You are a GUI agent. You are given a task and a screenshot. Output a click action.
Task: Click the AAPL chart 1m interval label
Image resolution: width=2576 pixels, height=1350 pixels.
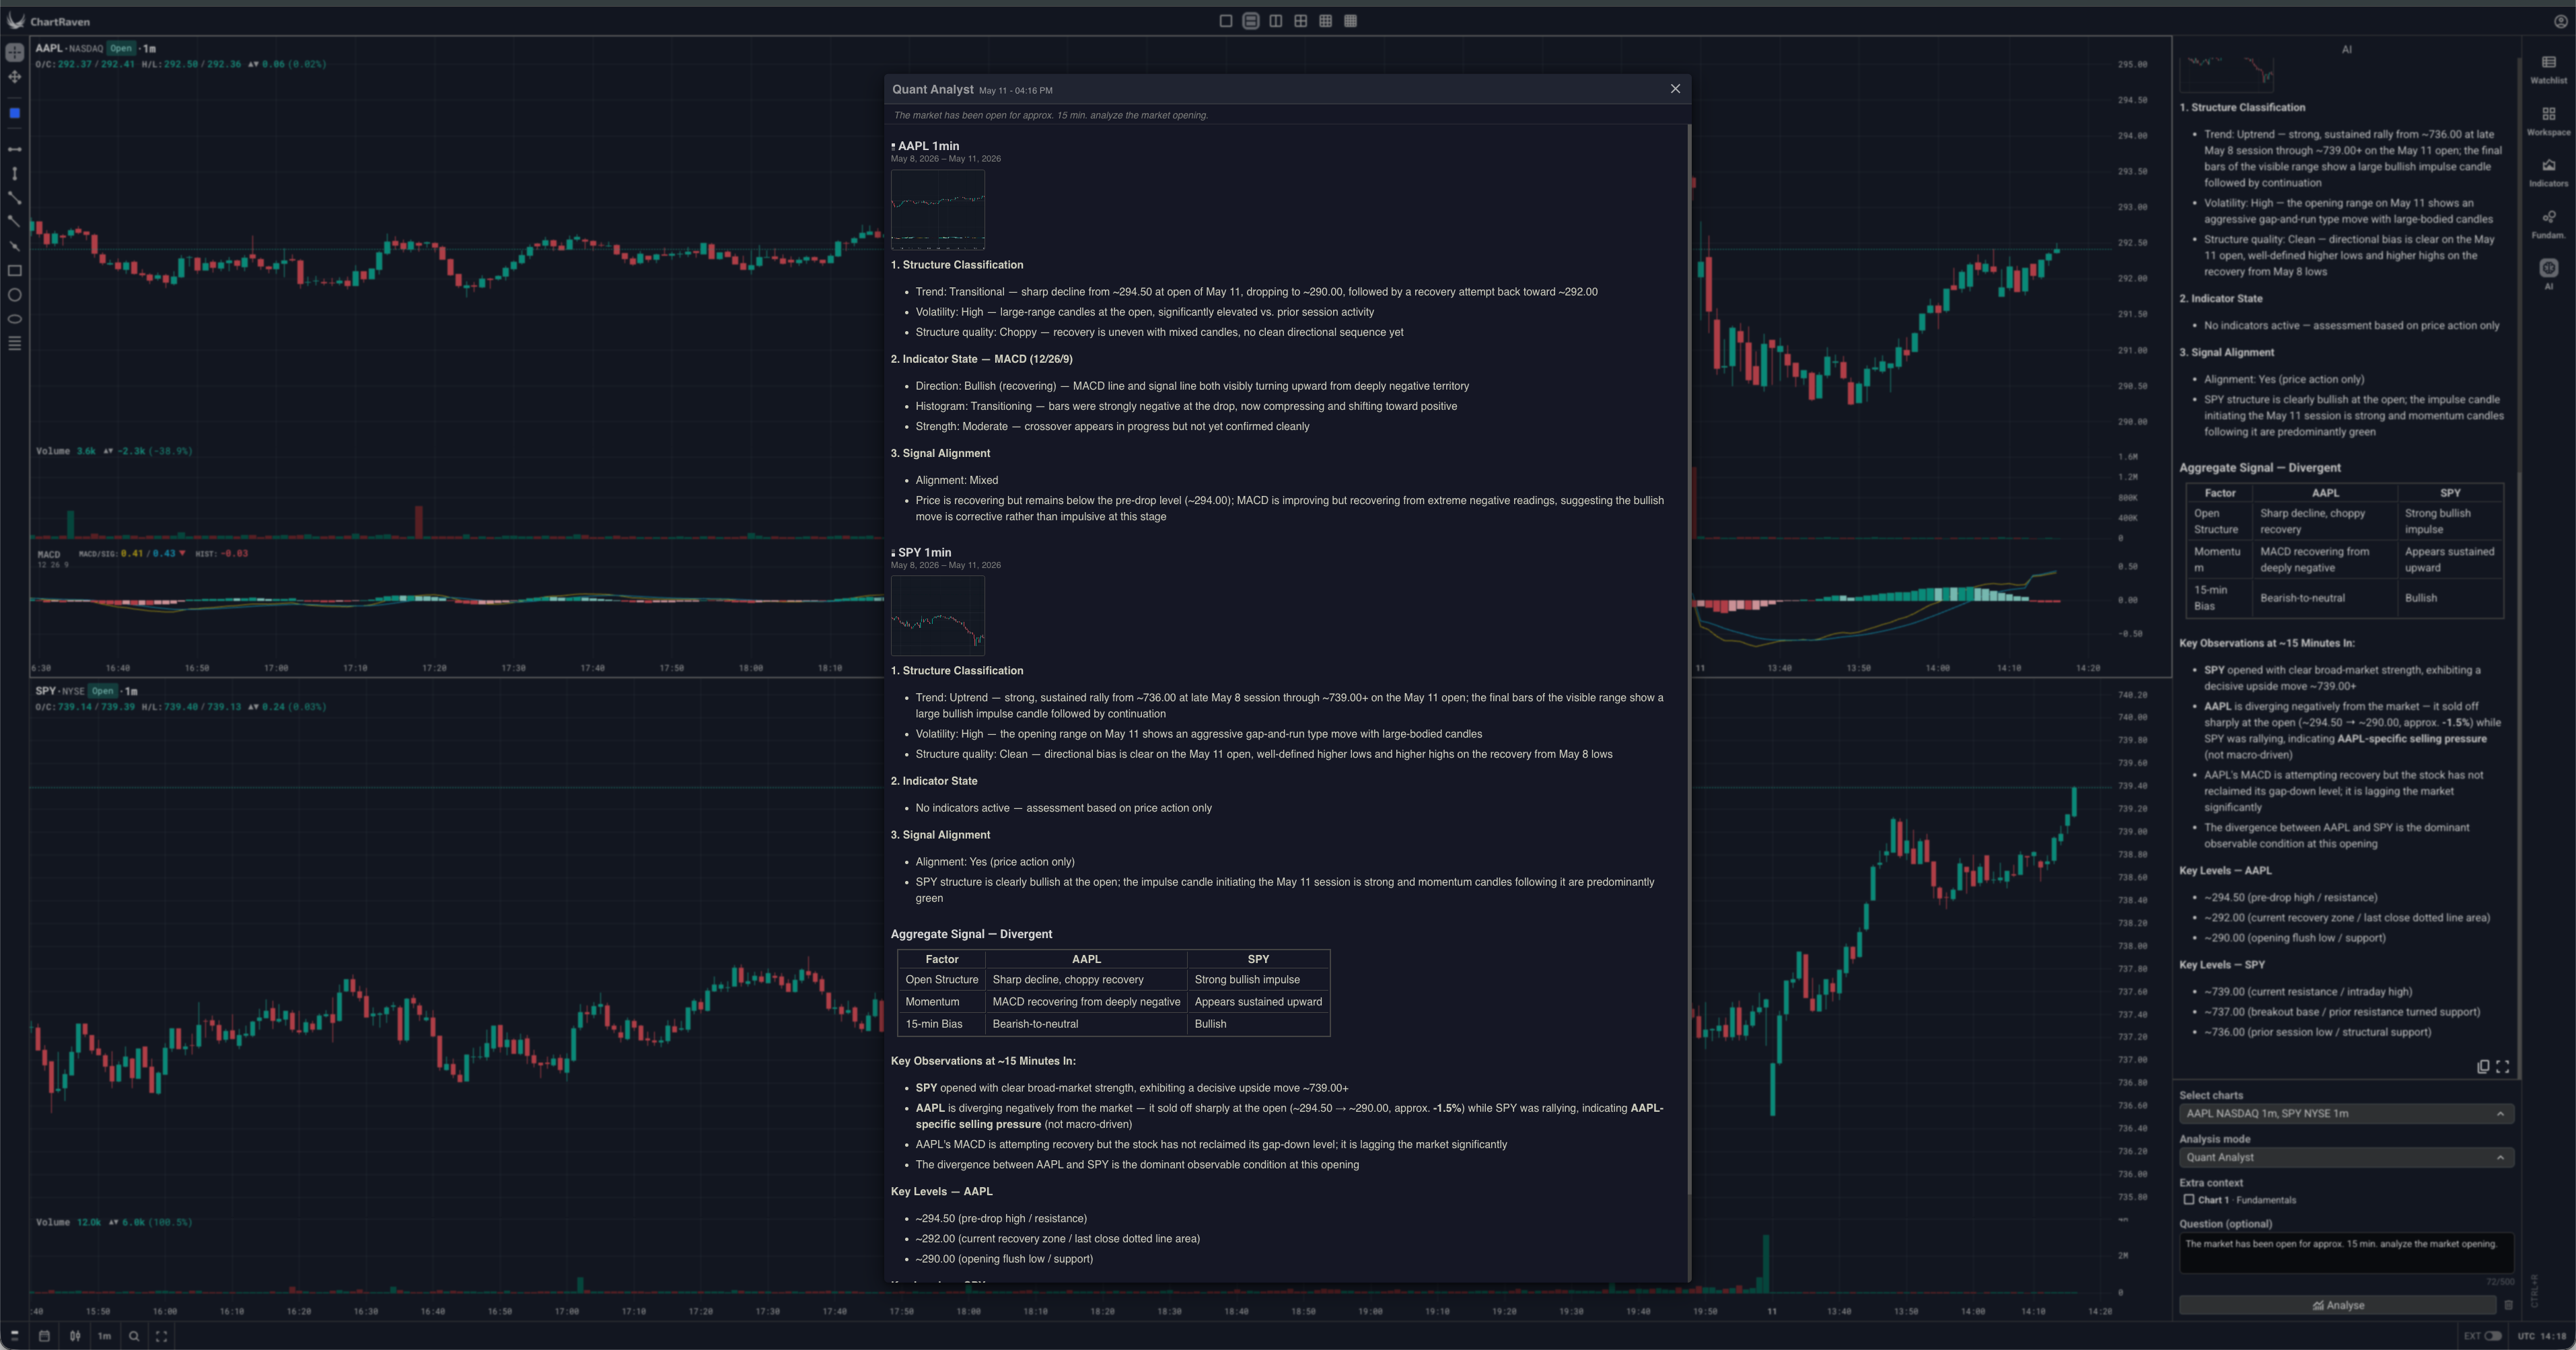point(149,48)
